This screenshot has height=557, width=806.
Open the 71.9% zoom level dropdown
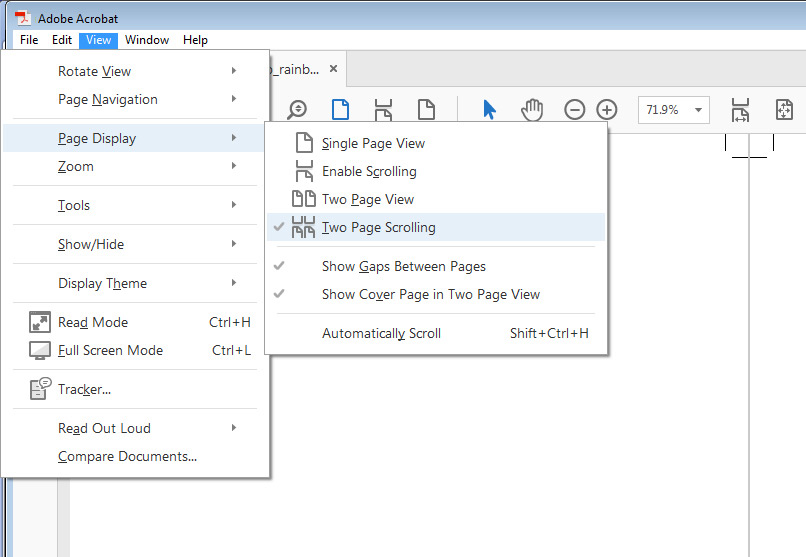[697, 110]
